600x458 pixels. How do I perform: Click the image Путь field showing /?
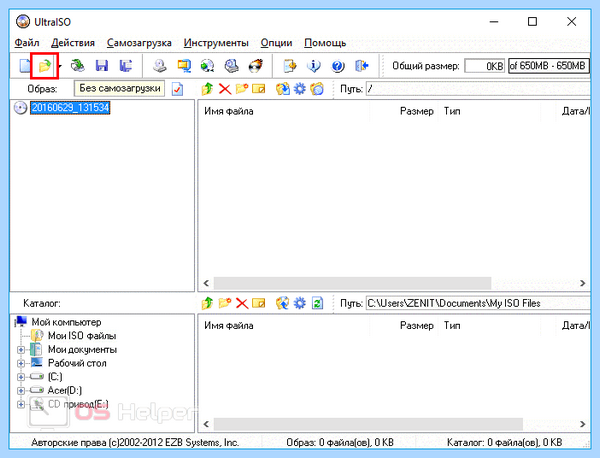[x=478, y=89]
